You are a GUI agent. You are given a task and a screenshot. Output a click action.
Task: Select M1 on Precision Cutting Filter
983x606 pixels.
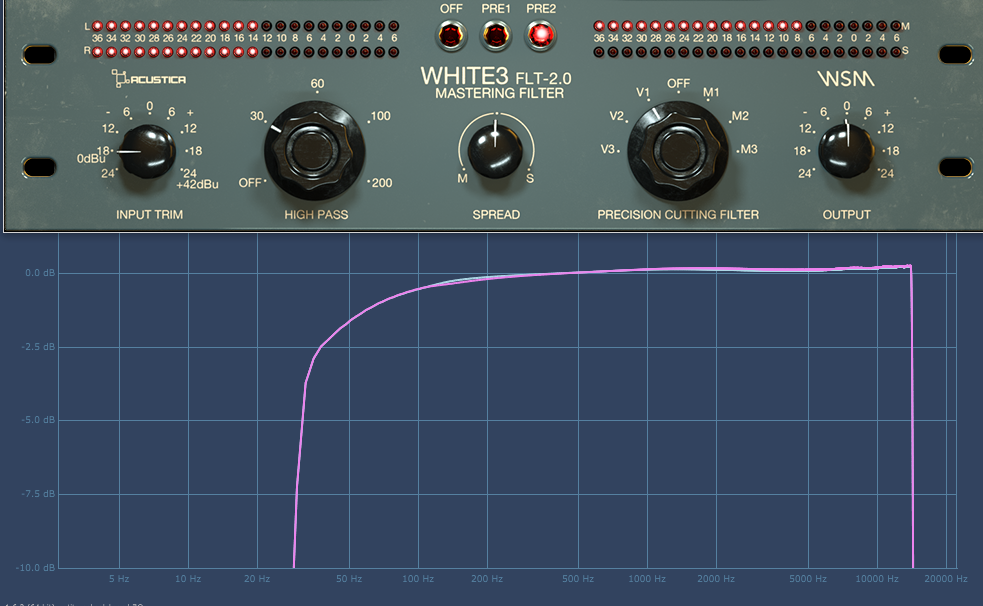pyautogui.click(x=711, y=93)
